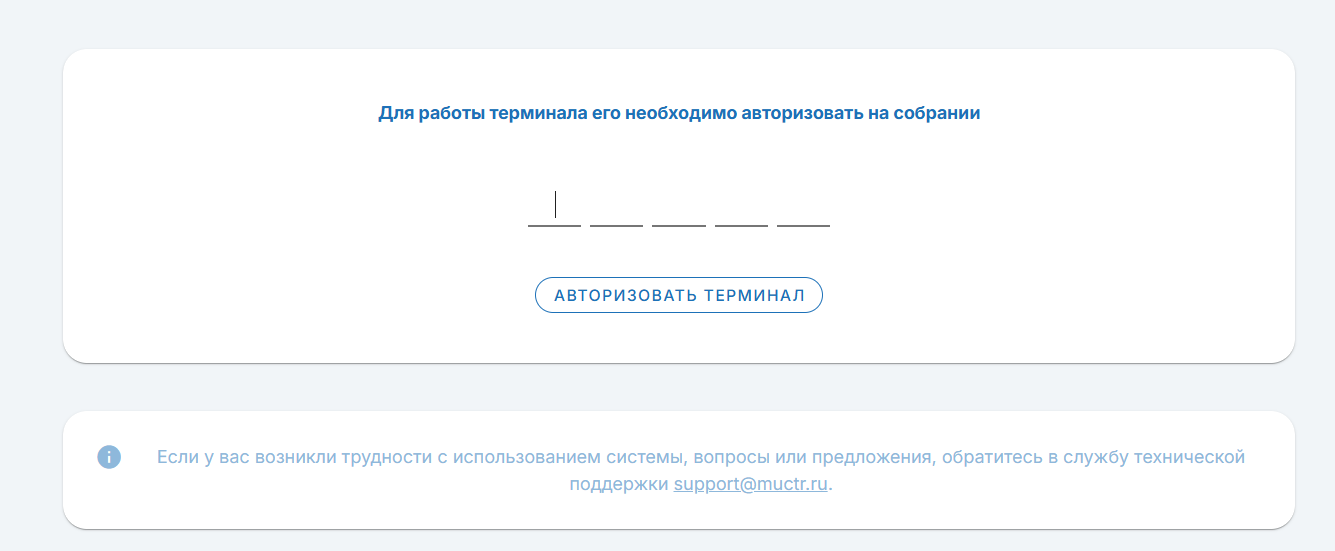Viewport: 1335px width, 551px height.
Task: Click the blue info icon
Action: pyautogui.click(x=109, y=457)
